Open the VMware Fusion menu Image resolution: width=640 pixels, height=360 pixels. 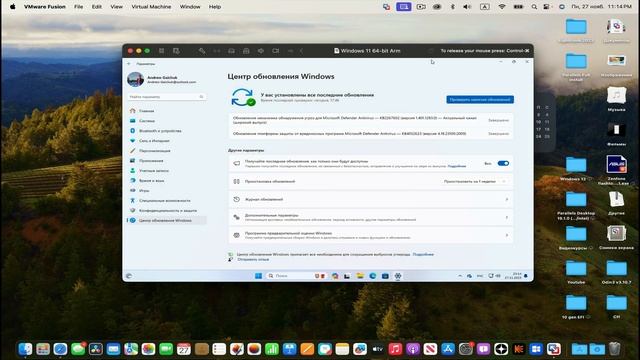44,7
